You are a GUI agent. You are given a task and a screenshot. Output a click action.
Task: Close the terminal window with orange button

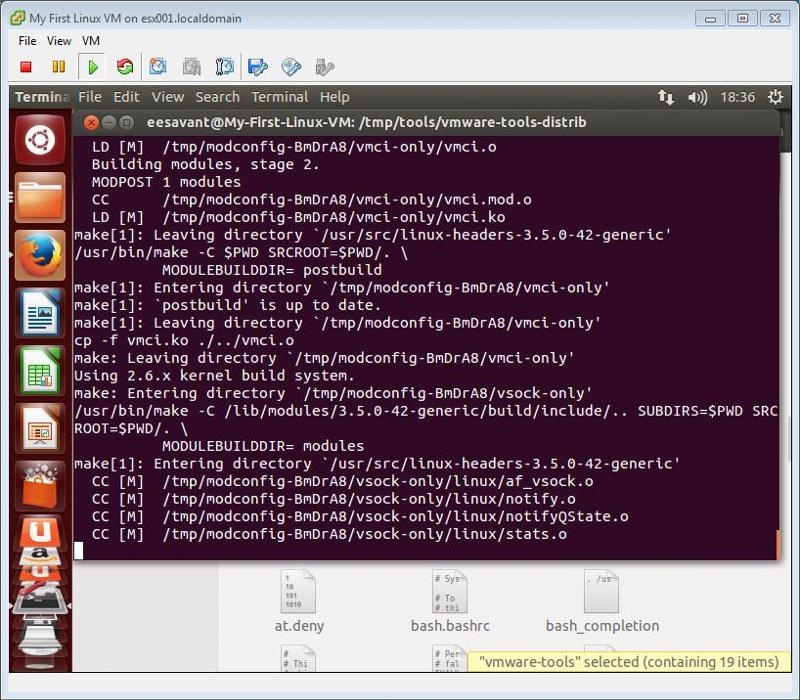pos(91,122)
